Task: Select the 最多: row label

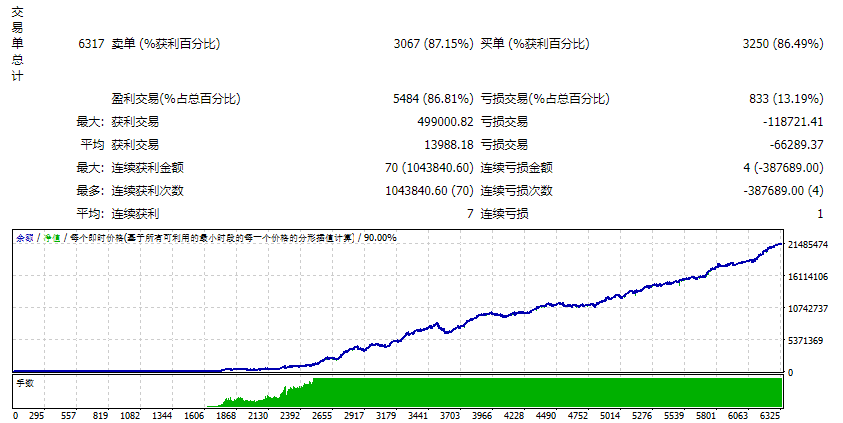Action: coord(90,191)
